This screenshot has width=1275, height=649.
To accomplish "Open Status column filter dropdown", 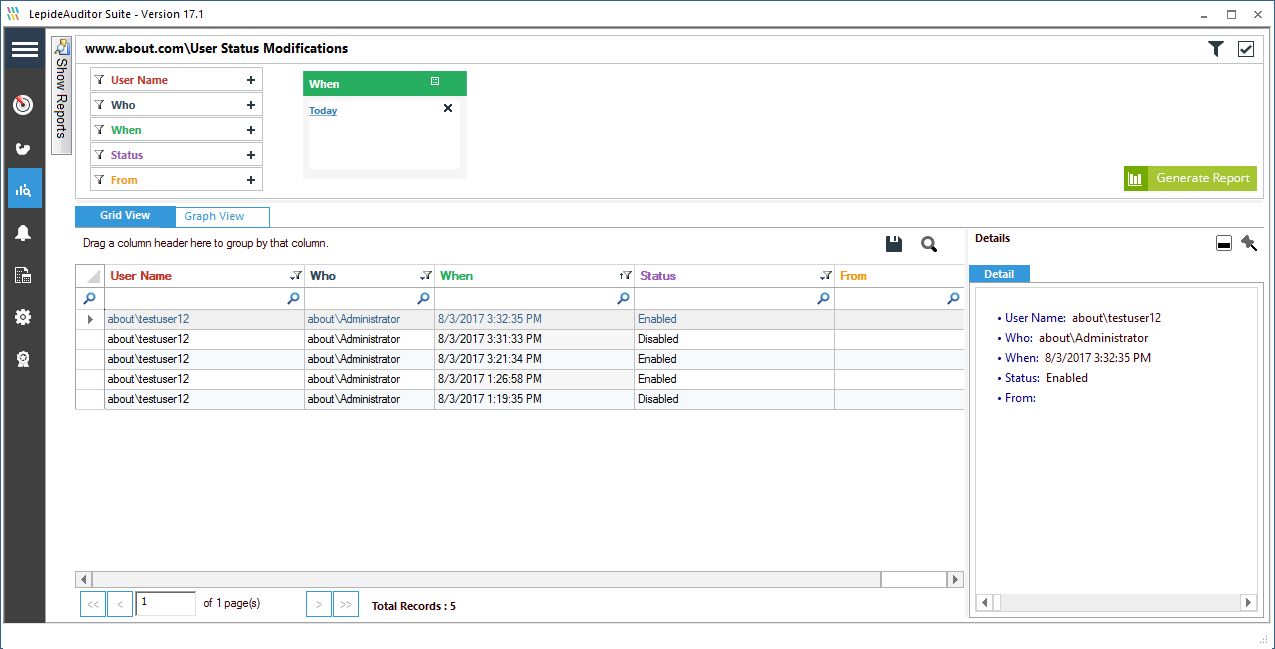I will pos(826,276).
